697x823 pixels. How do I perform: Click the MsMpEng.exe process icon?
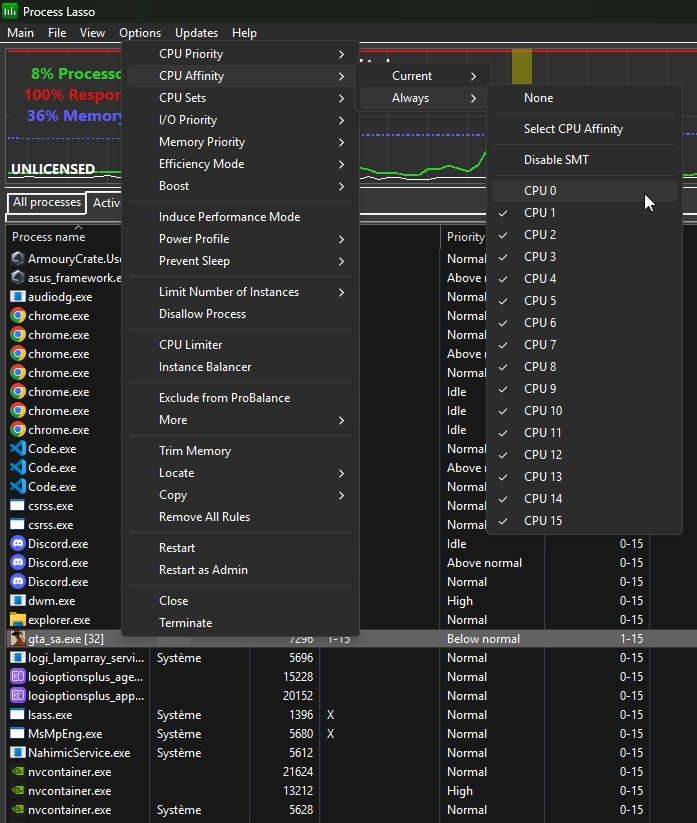click(18, 733)
